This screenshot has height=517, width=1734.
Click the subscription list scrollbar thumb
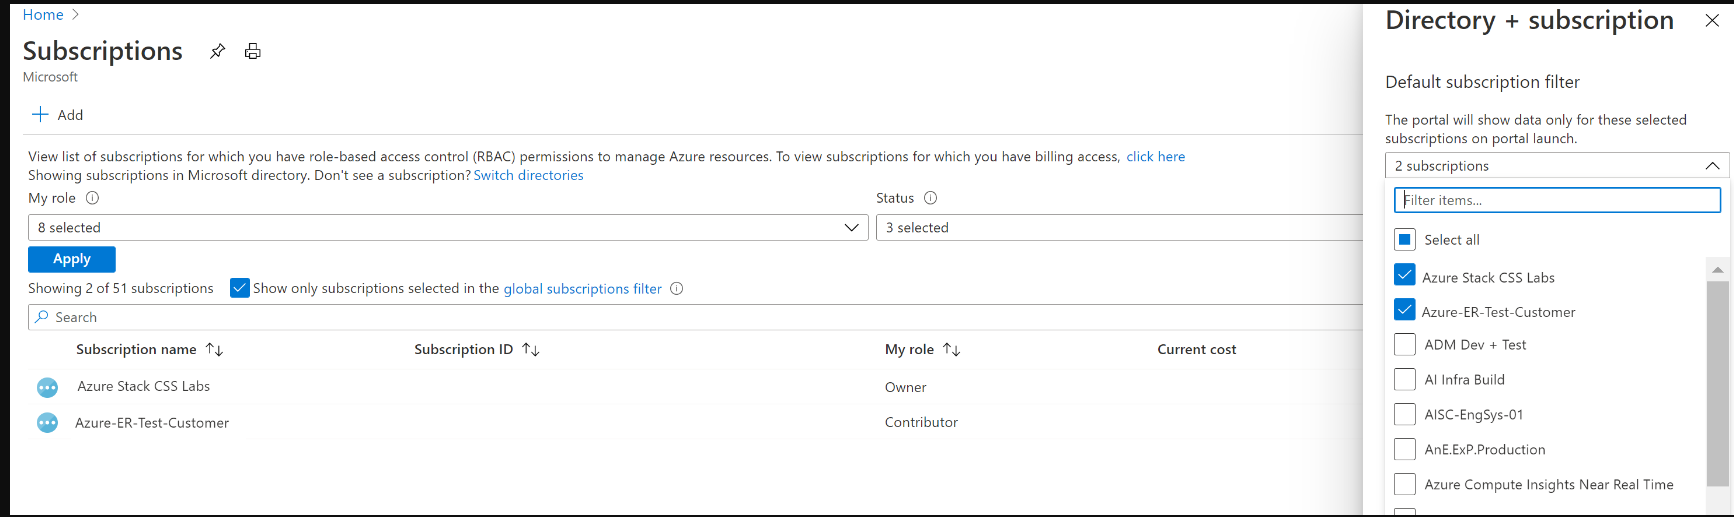[1718, 383]
